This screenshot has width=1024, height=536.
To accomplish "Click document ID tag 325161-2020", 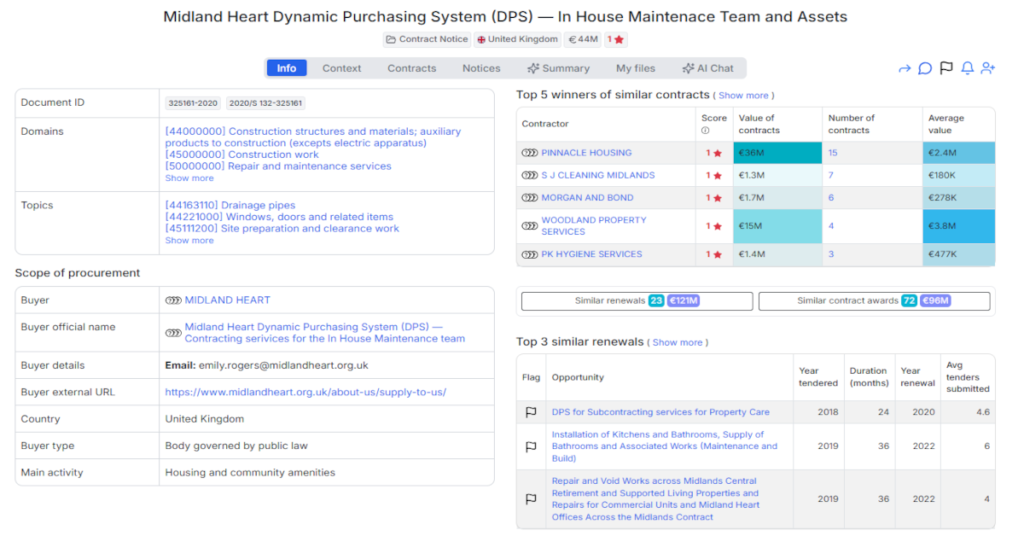I will point(193,103).
